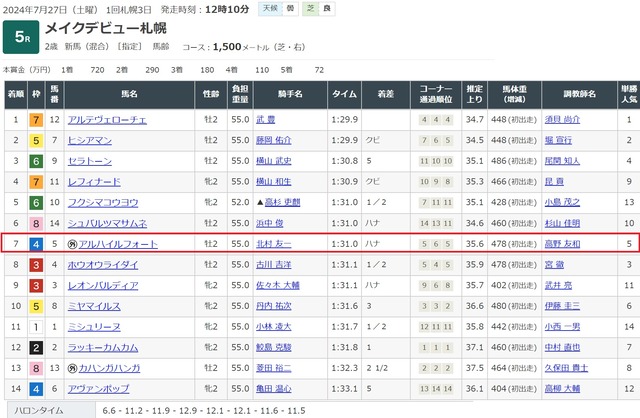Open horse link ミヤマイルス

[x=94, y=306]
